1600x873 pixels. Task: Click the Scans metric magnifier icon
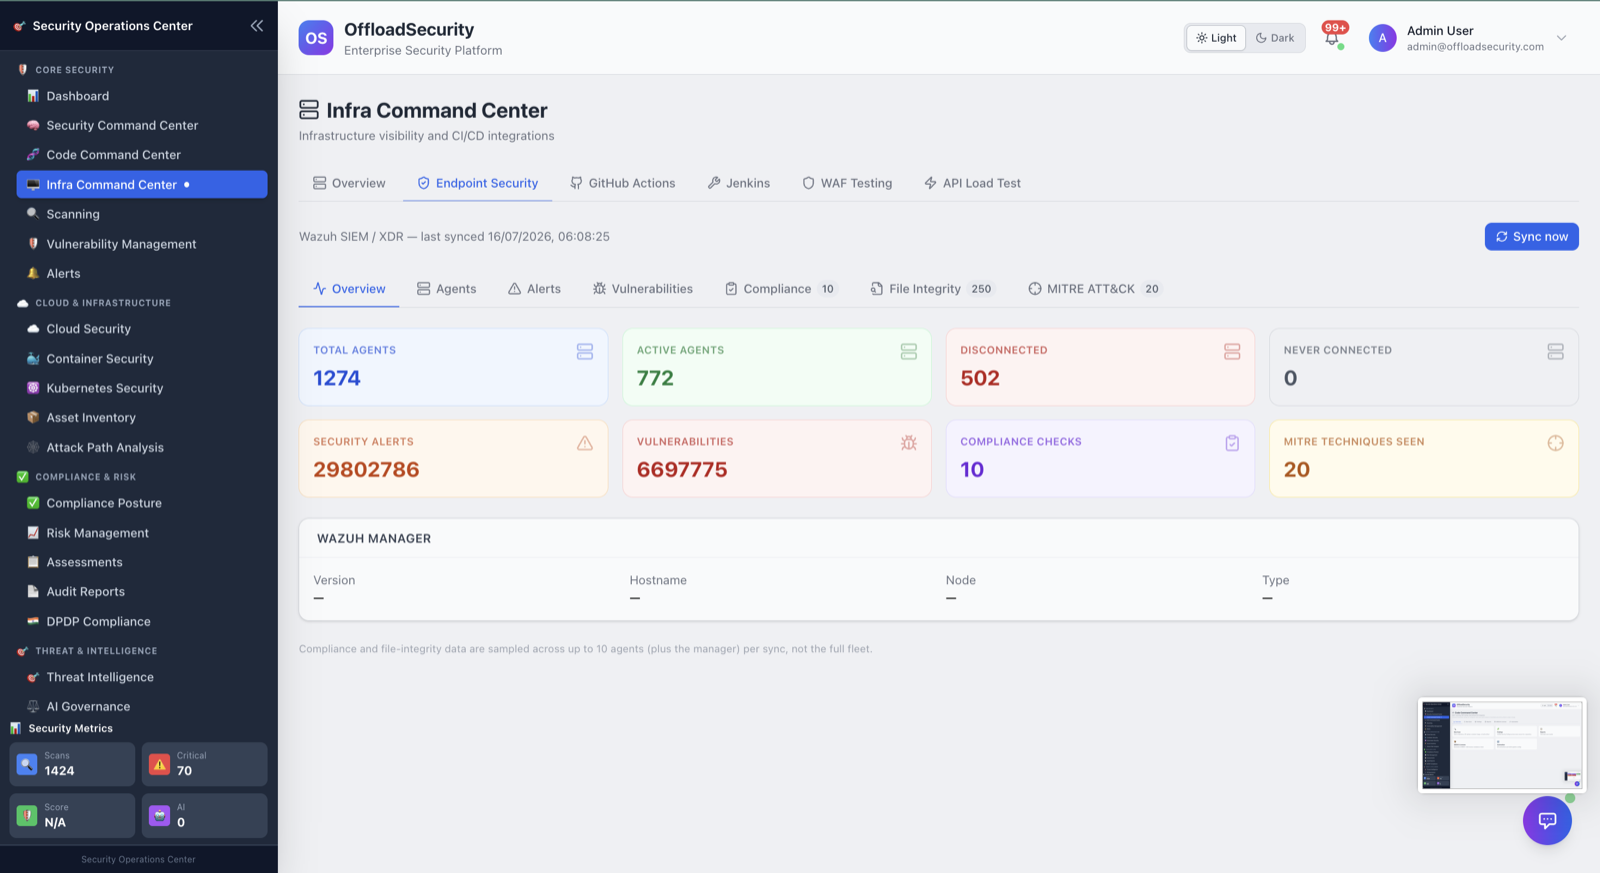point(27,764)
